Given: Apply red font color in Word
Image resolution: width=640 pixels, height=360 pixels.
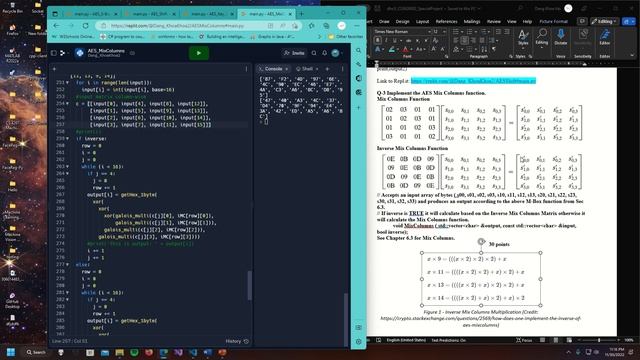Looking at the screenshot, I should click(x=405, y=49).
